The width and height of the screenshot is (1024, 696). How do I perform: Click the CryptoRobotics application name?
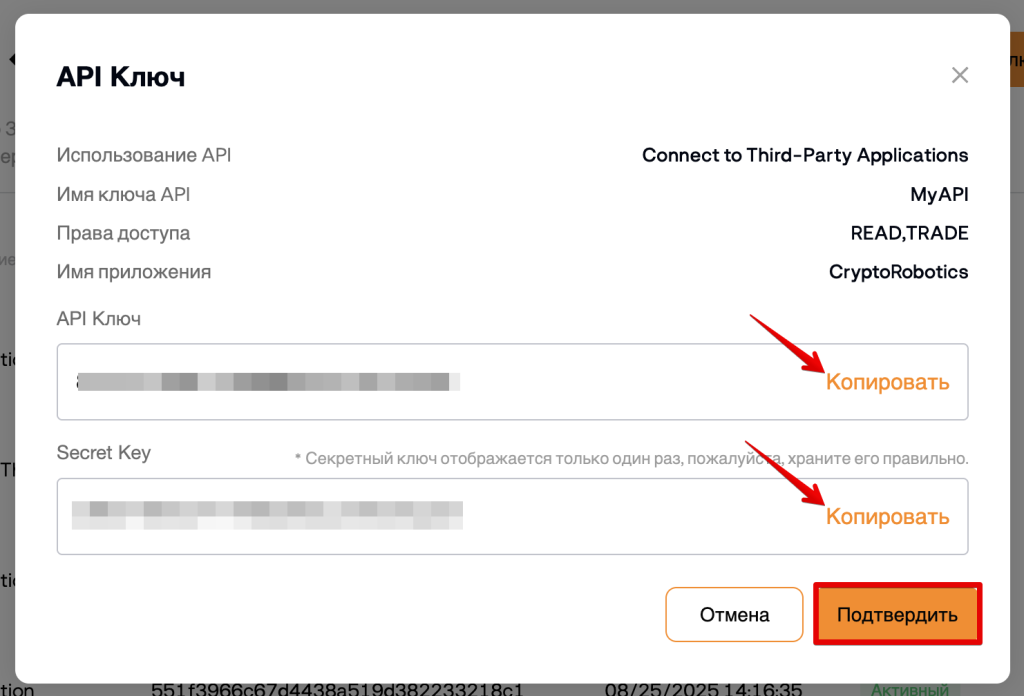coord(898,272)
